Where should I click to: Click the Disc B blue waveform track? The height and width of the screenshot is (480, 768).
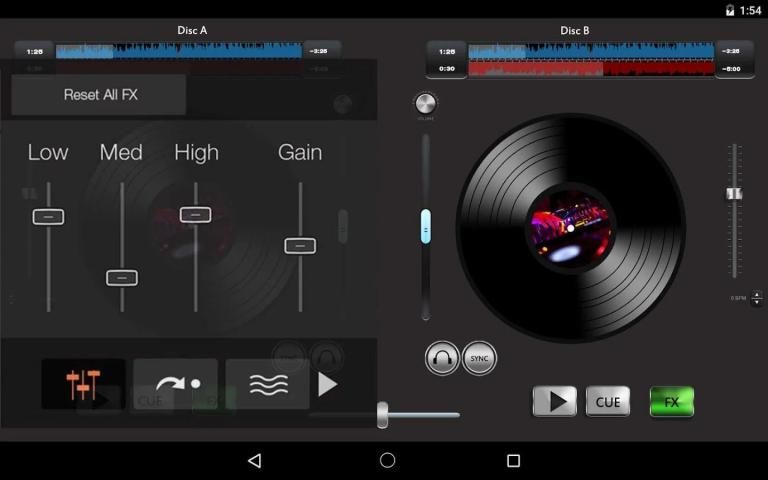tap(590, 51)
